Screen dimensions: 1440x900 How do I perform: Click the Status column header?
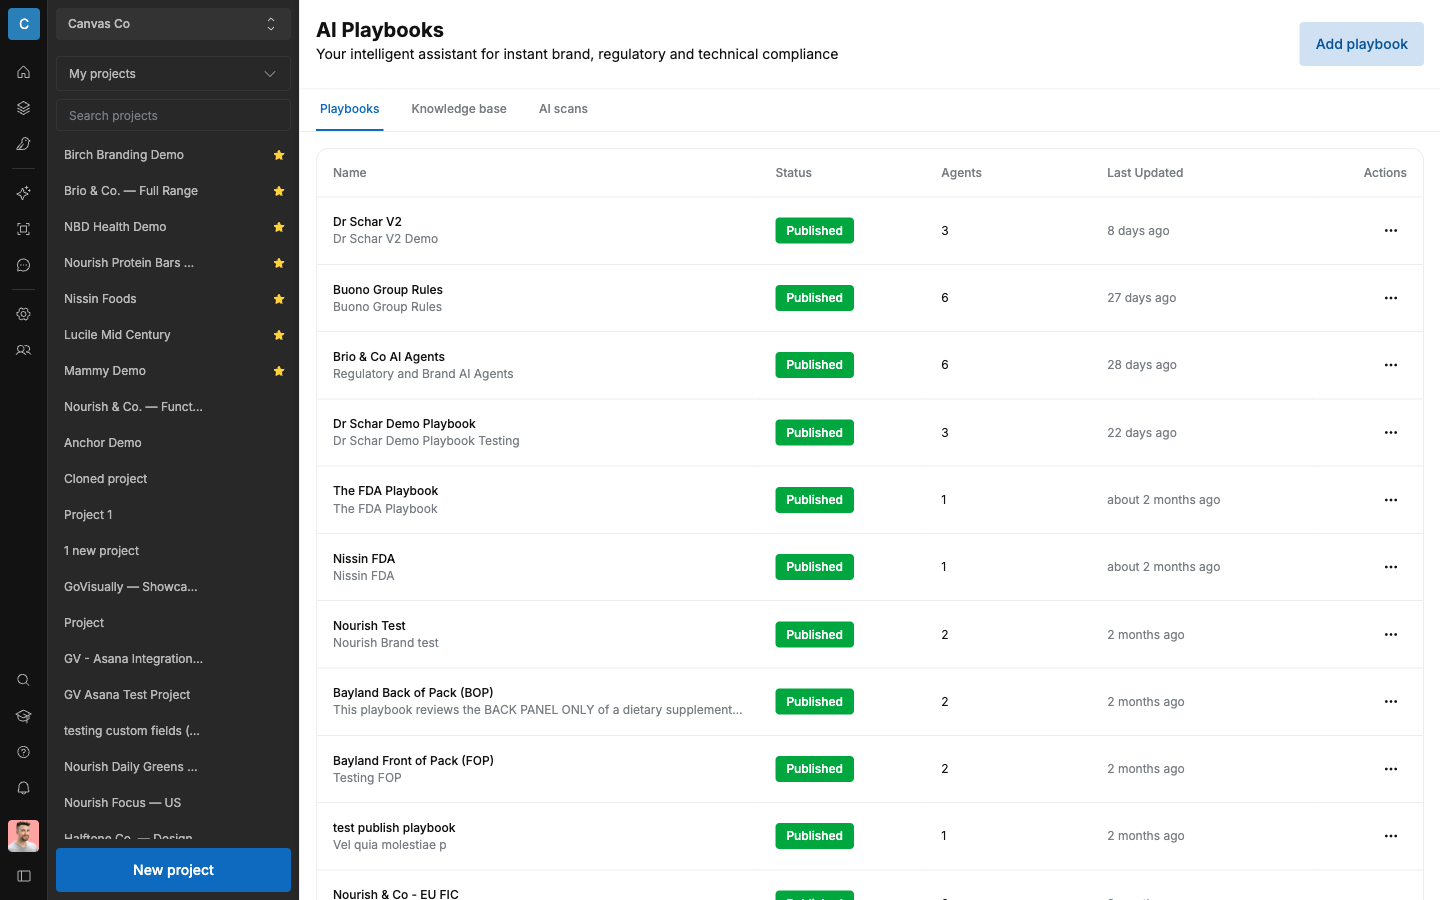(x=793, y=173)
